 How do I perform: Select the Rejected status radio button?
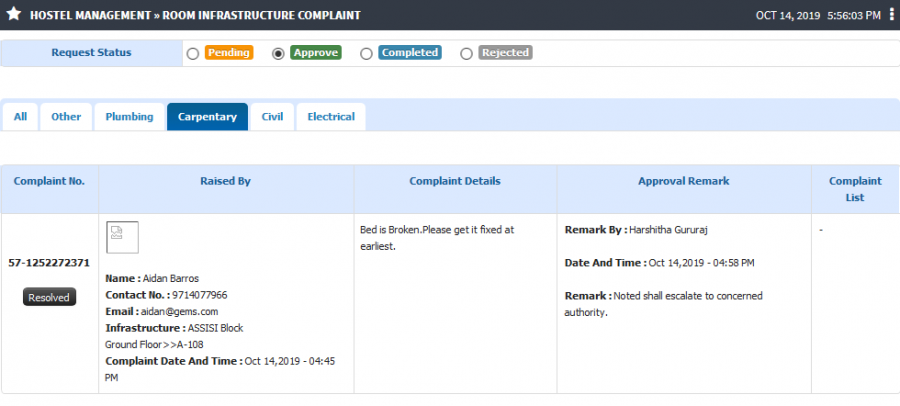(467, 54)
